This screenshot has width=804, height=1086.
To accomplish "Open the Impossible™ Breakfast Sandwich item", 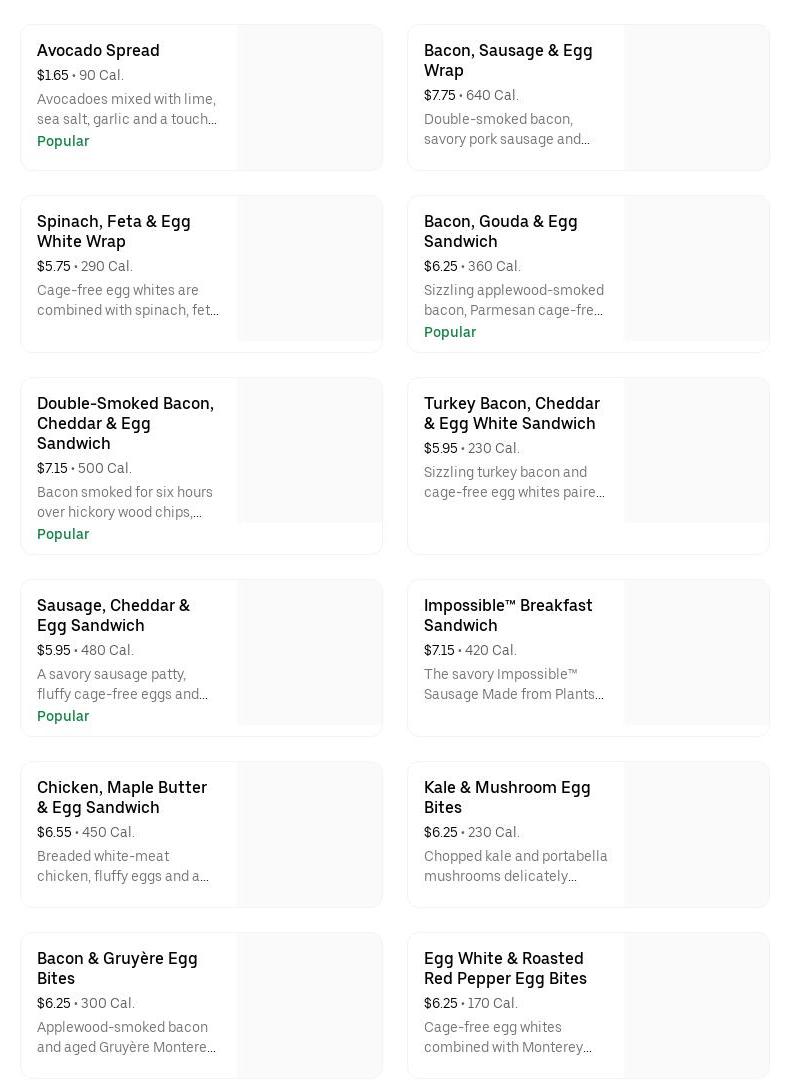I will point(508,615).
